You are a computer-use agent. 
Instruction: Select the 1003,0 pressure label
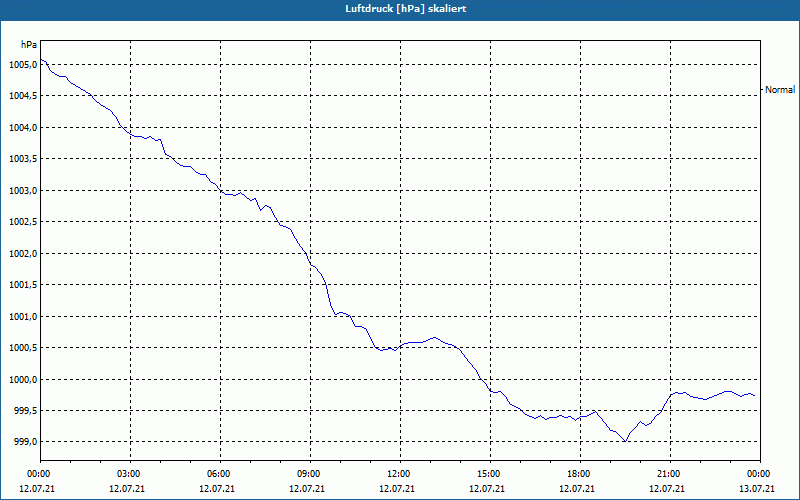point(23,191)
